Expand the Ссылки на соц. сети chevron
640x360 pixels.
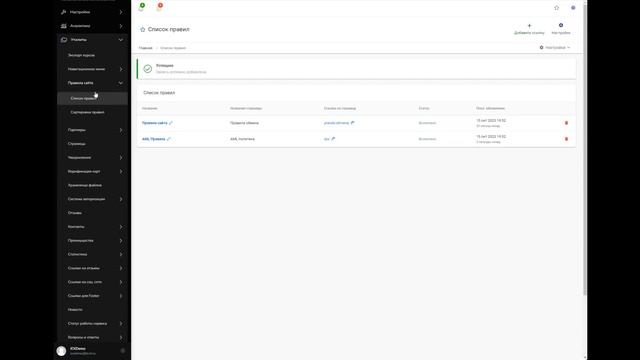click(x=121, y=282)
